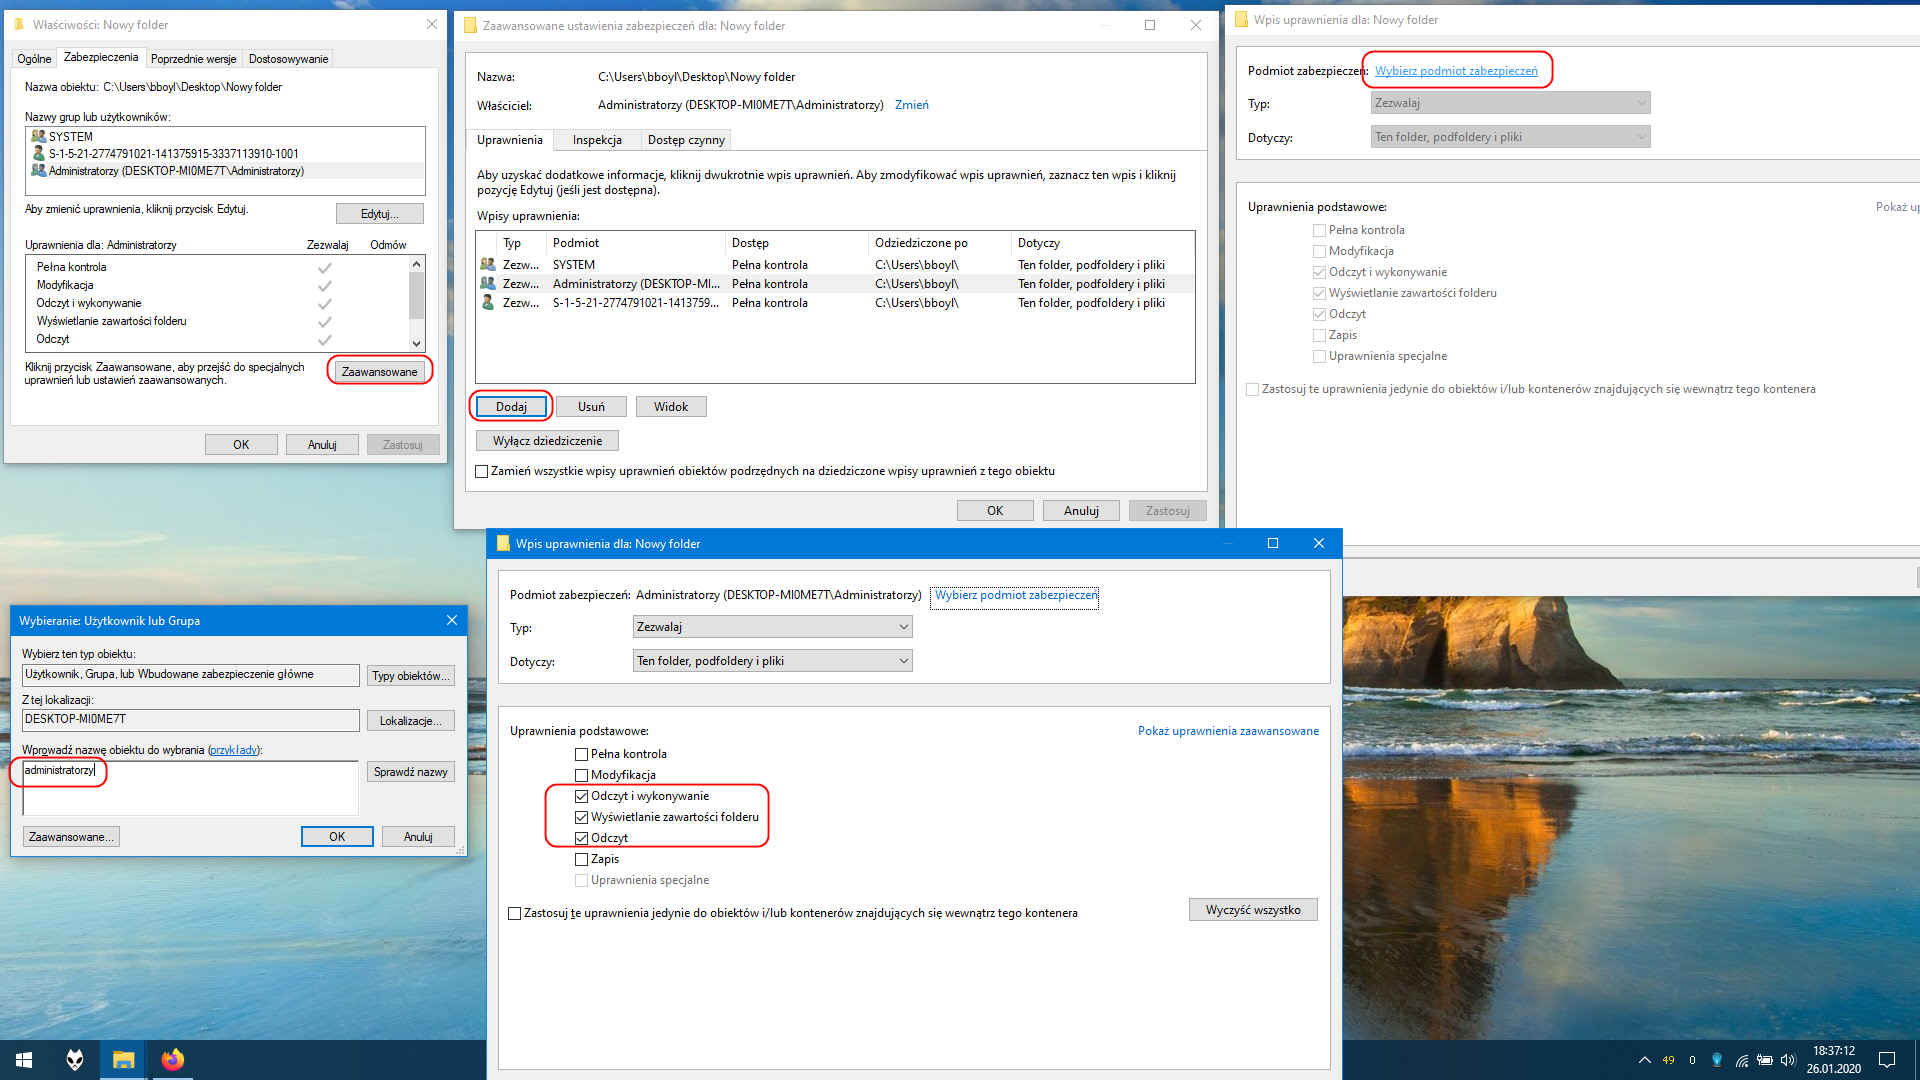Click Pokaż uprawnienia zaawansowane link
1920x1080 pixels.
tap(1228, 731)
